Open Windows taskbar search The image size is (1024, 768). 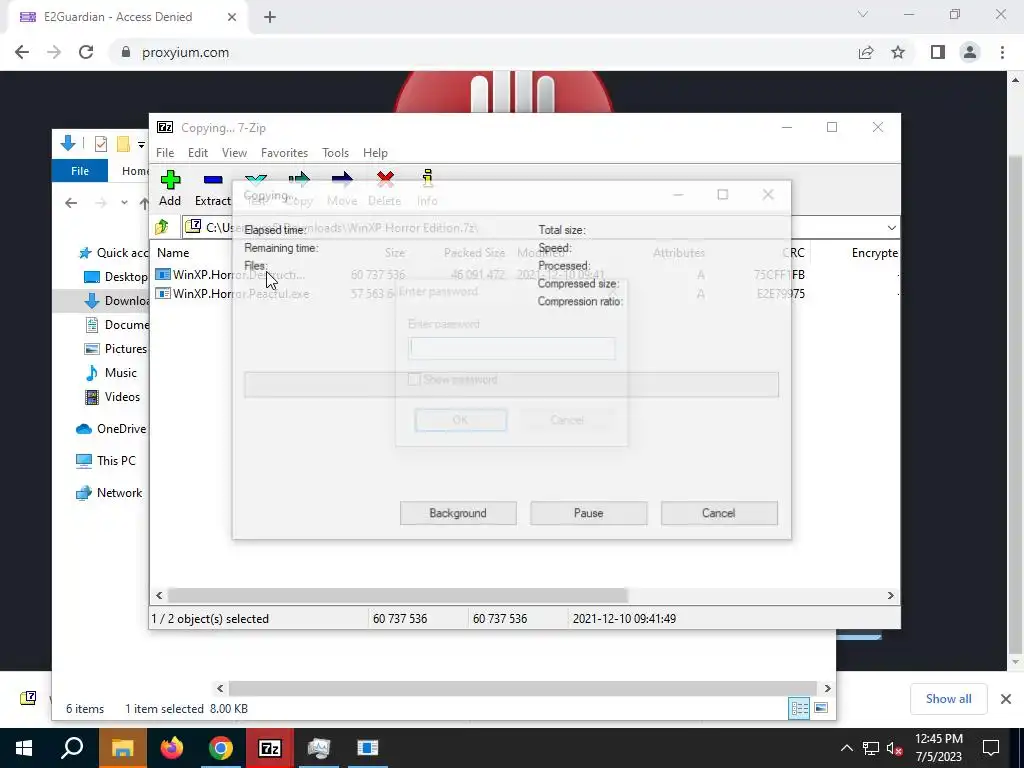72,748
